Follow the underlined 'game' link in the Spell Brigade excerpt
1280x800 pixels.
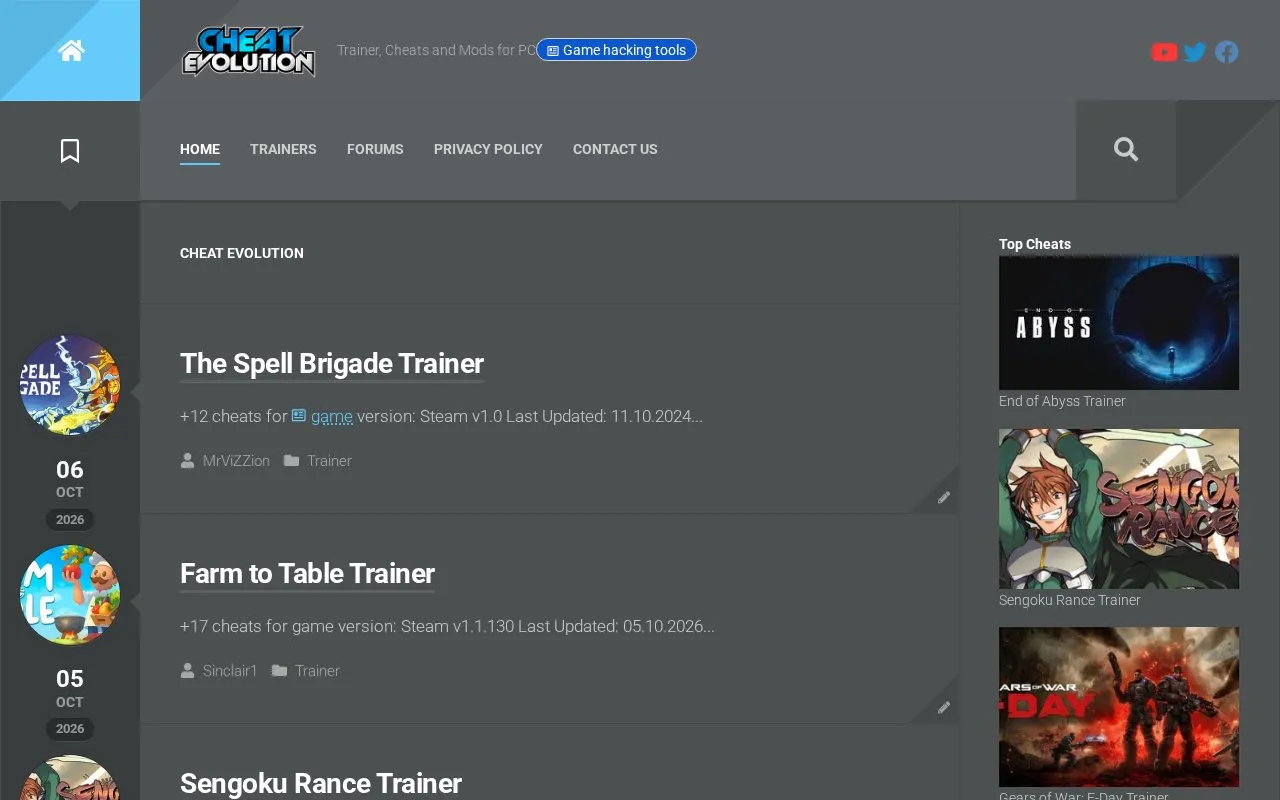click(x=322, y=416)
